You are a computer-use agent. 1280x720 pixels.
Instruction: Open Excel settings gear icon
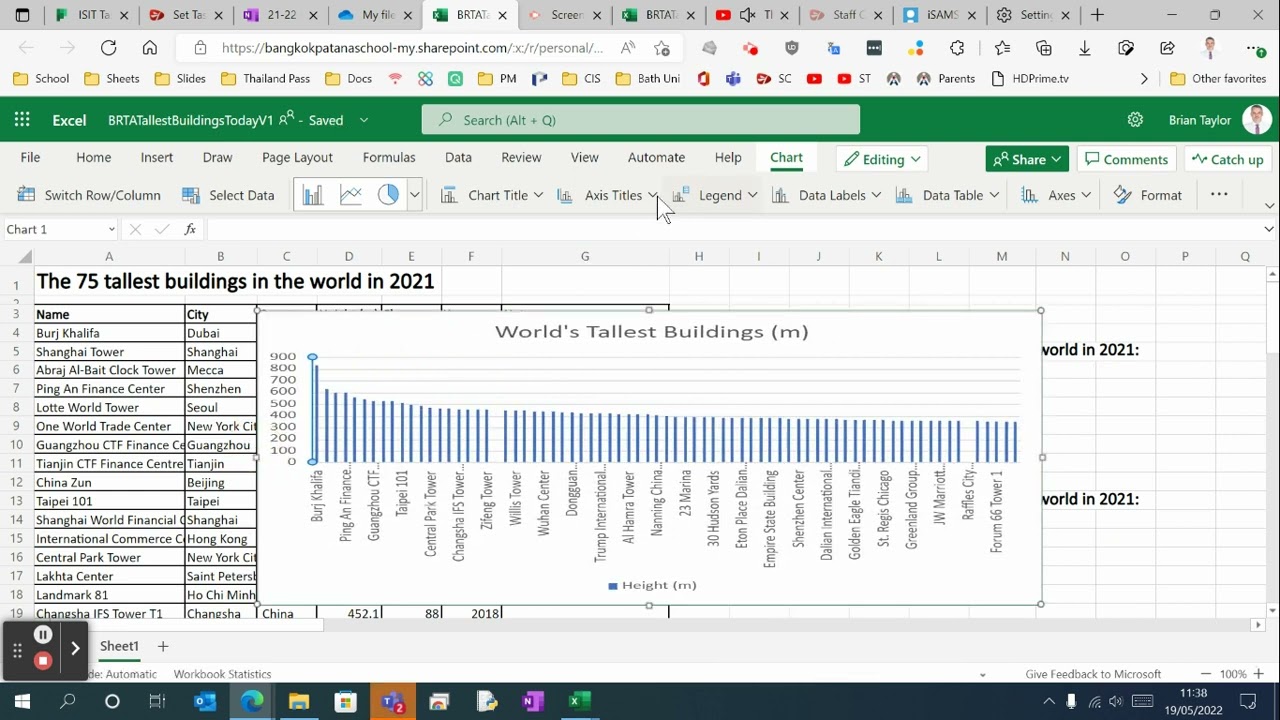coord(1135,120)
